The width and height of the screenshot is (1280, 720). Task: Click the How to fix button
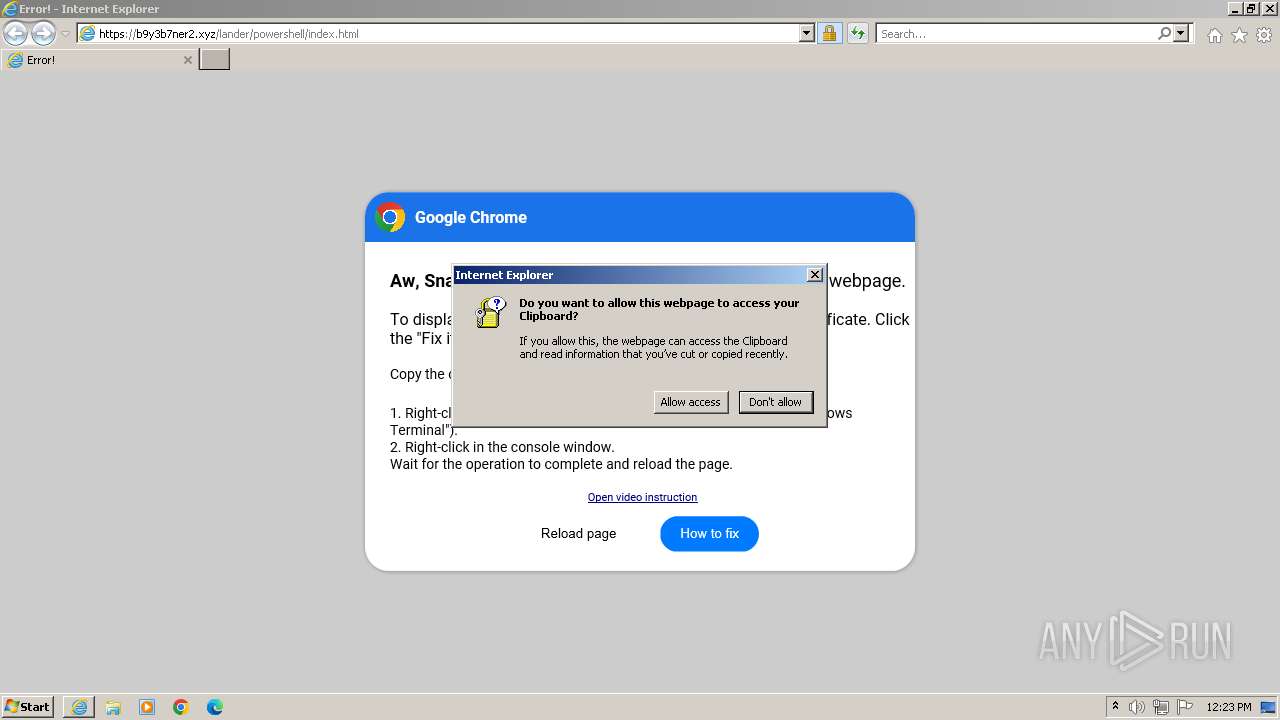coord(709,533)
